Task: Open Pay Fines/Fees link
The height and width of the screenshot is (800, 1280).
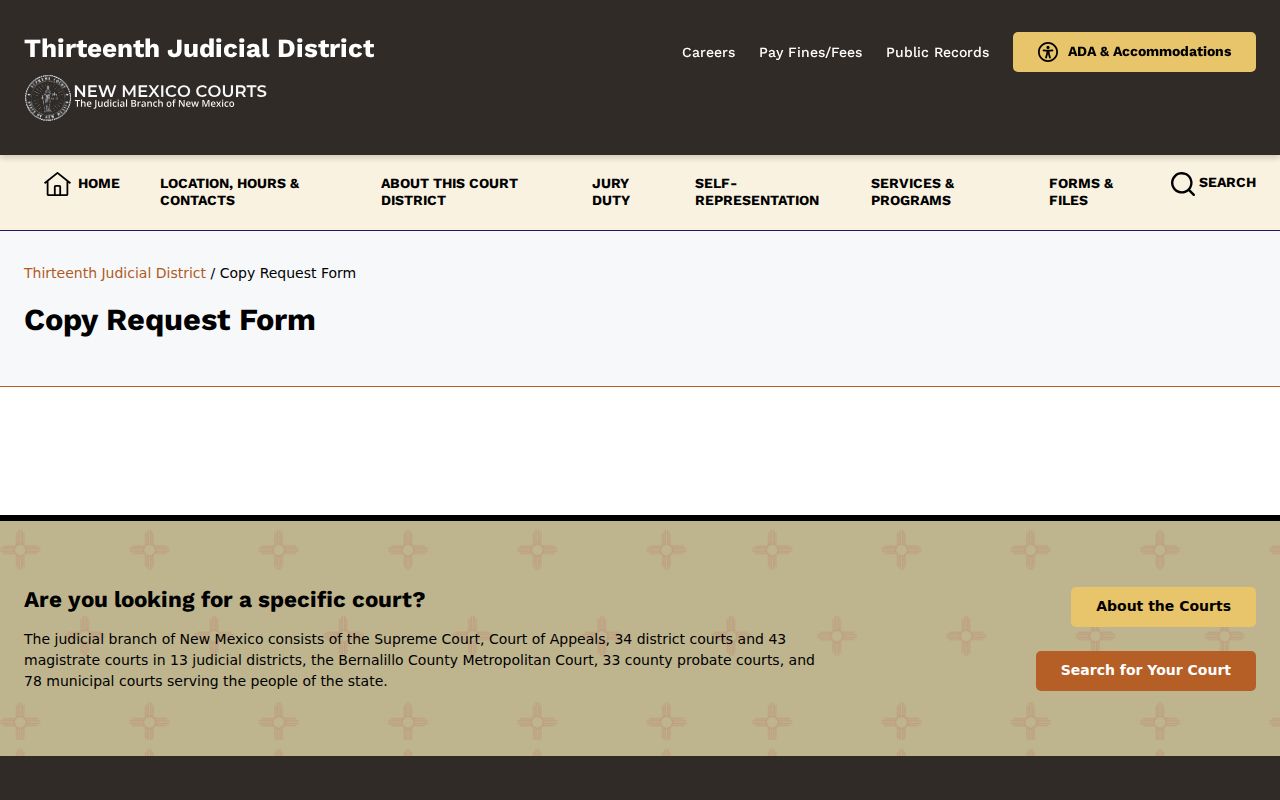Action: click(810, 52)
